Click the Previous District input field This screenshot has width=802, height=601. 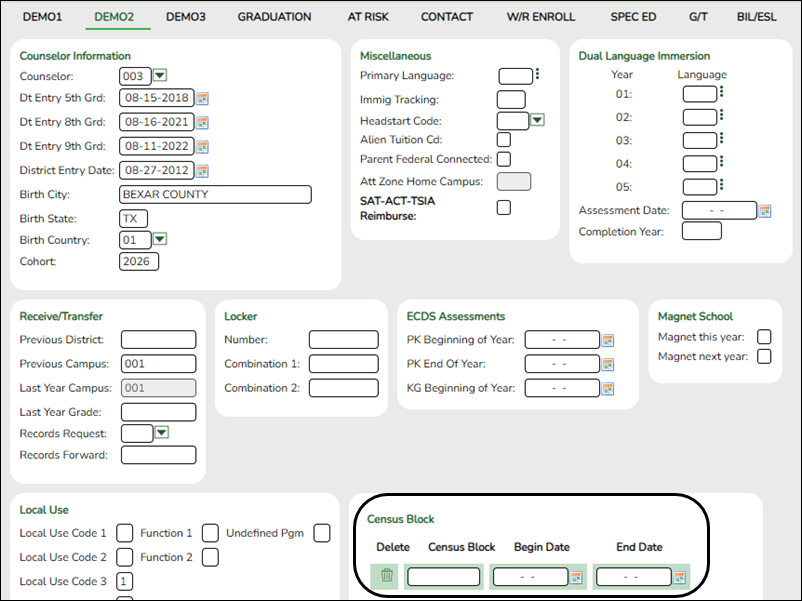(x=158, y=340)
